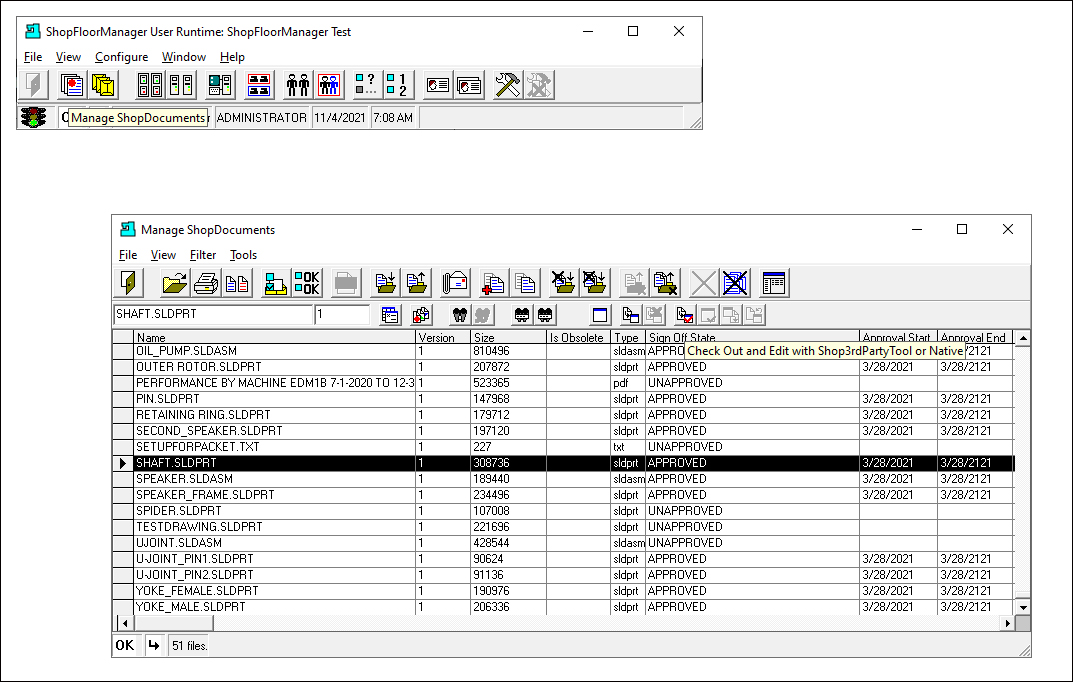The width and height of the screenshot is (1073, 682).
Task: Open the Manage ShopDocuments red-dot document icon
Action: pos(71,85)
